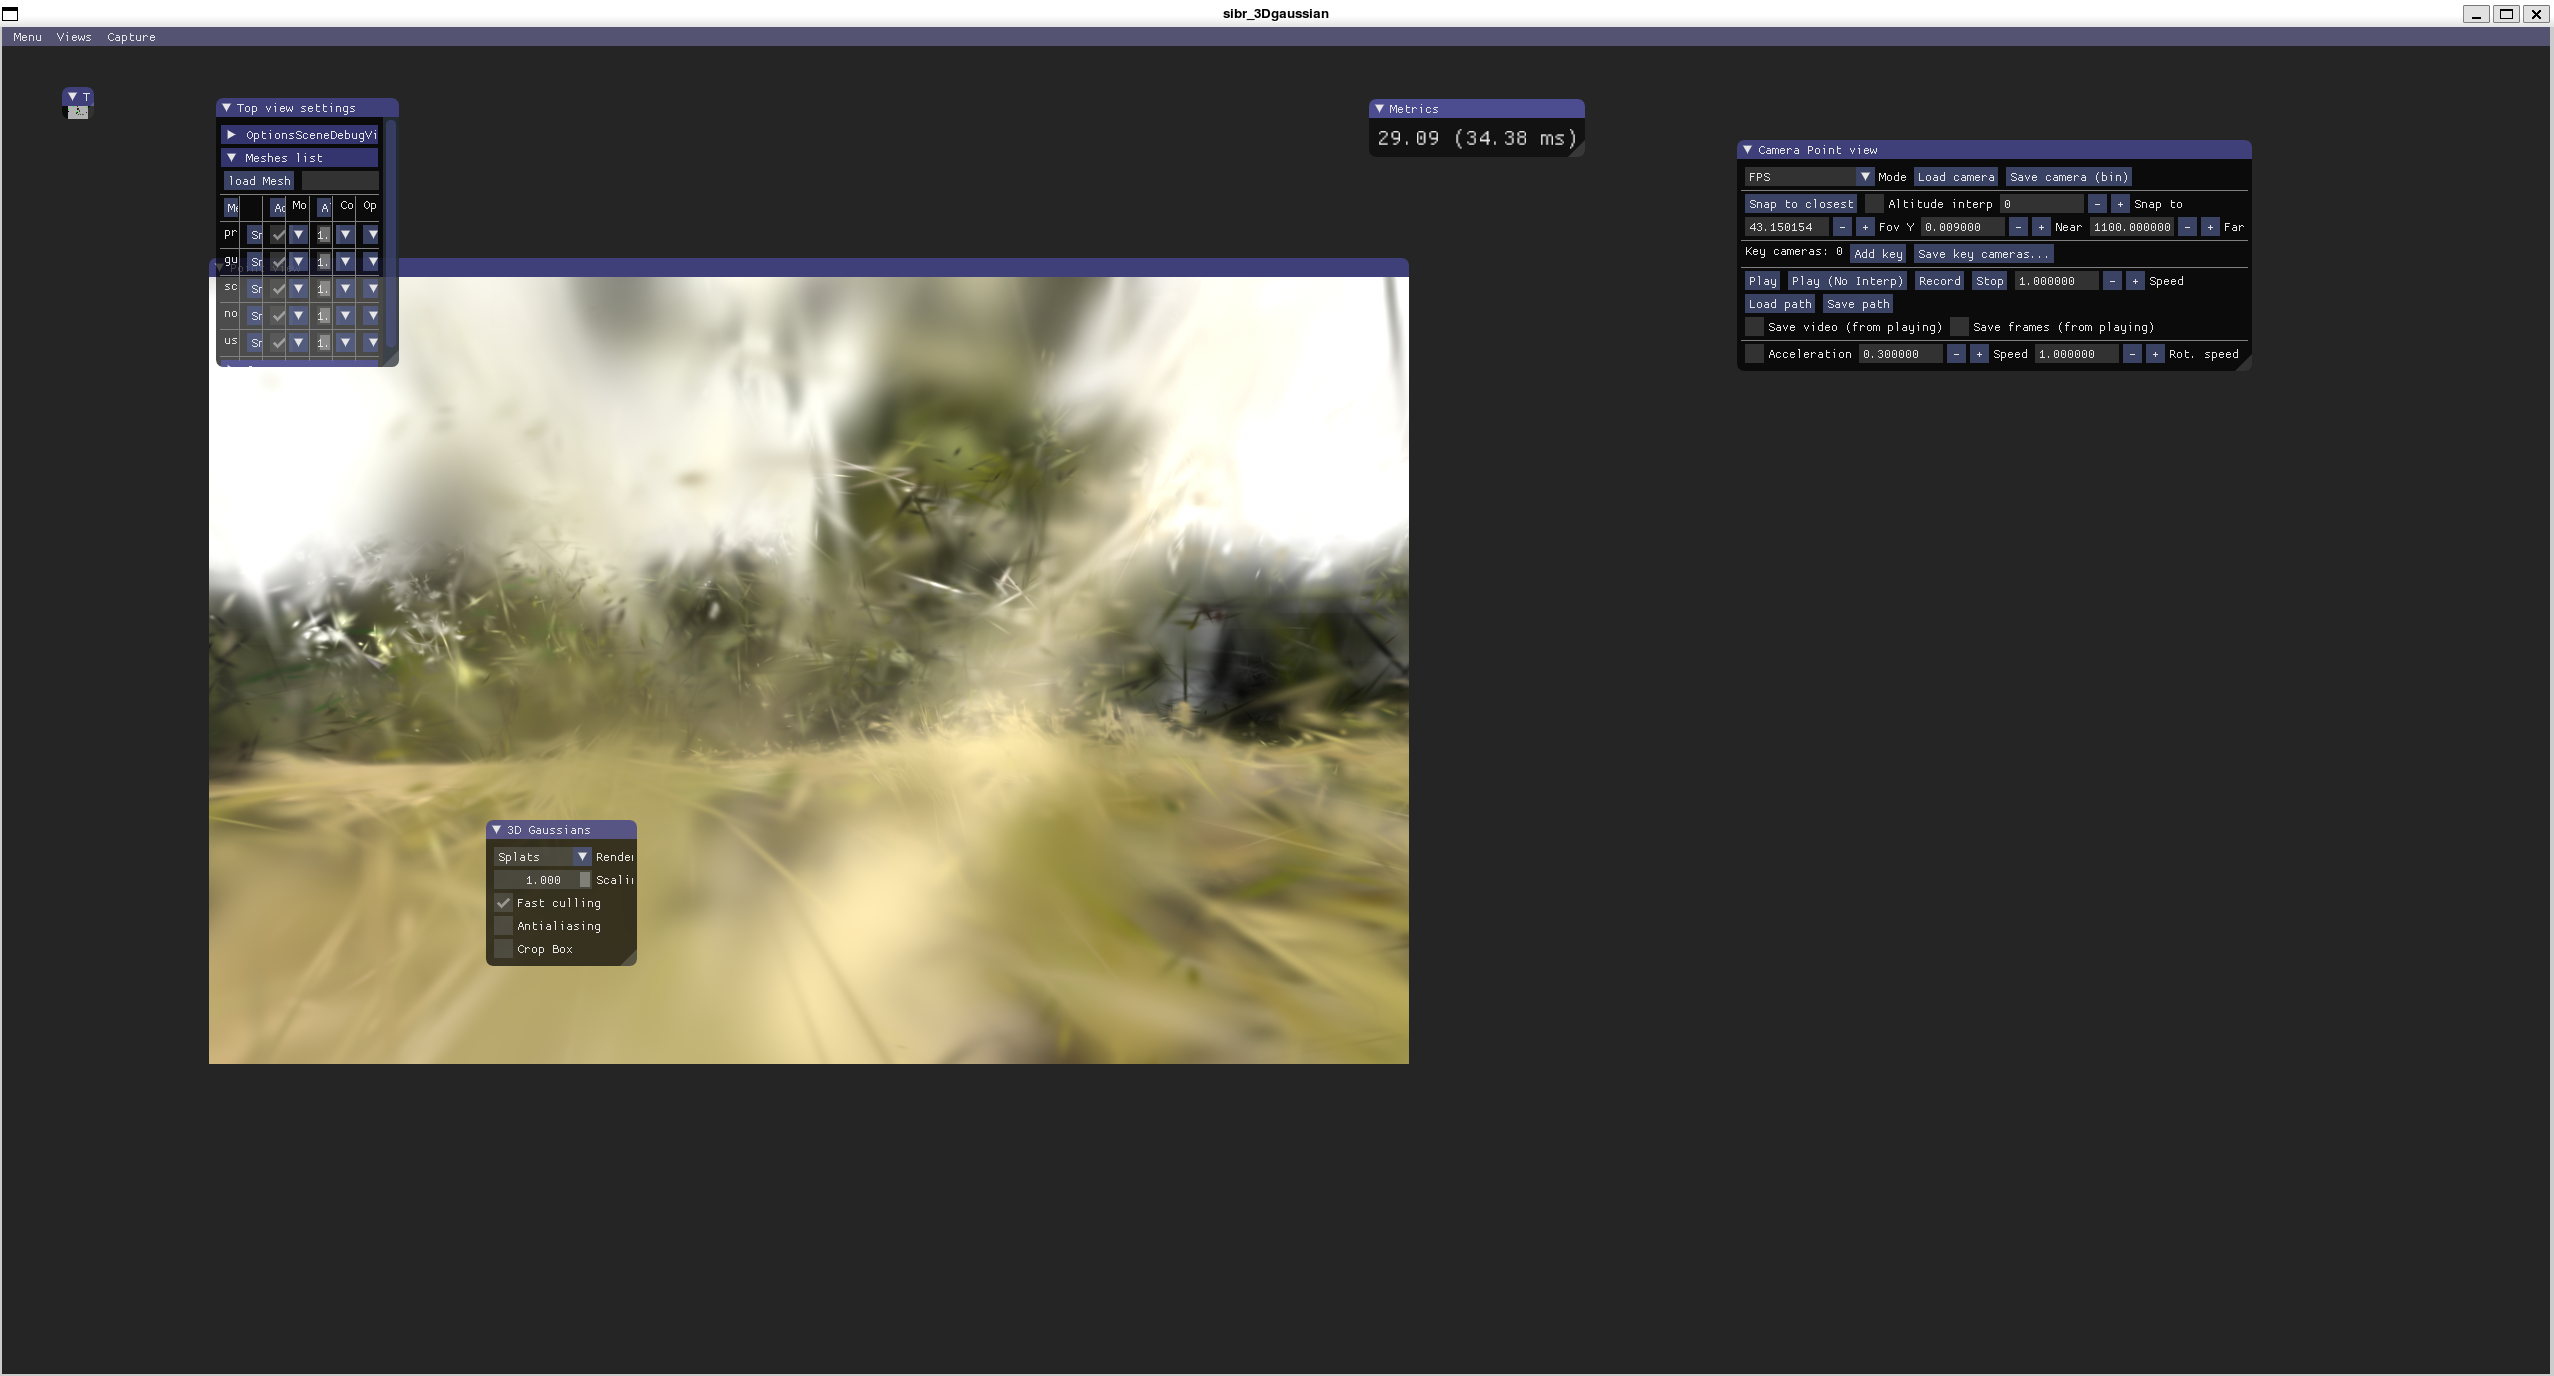Click the Snap to closest button
This screenshot has height=1376, width=2554.
(1800, 204)
